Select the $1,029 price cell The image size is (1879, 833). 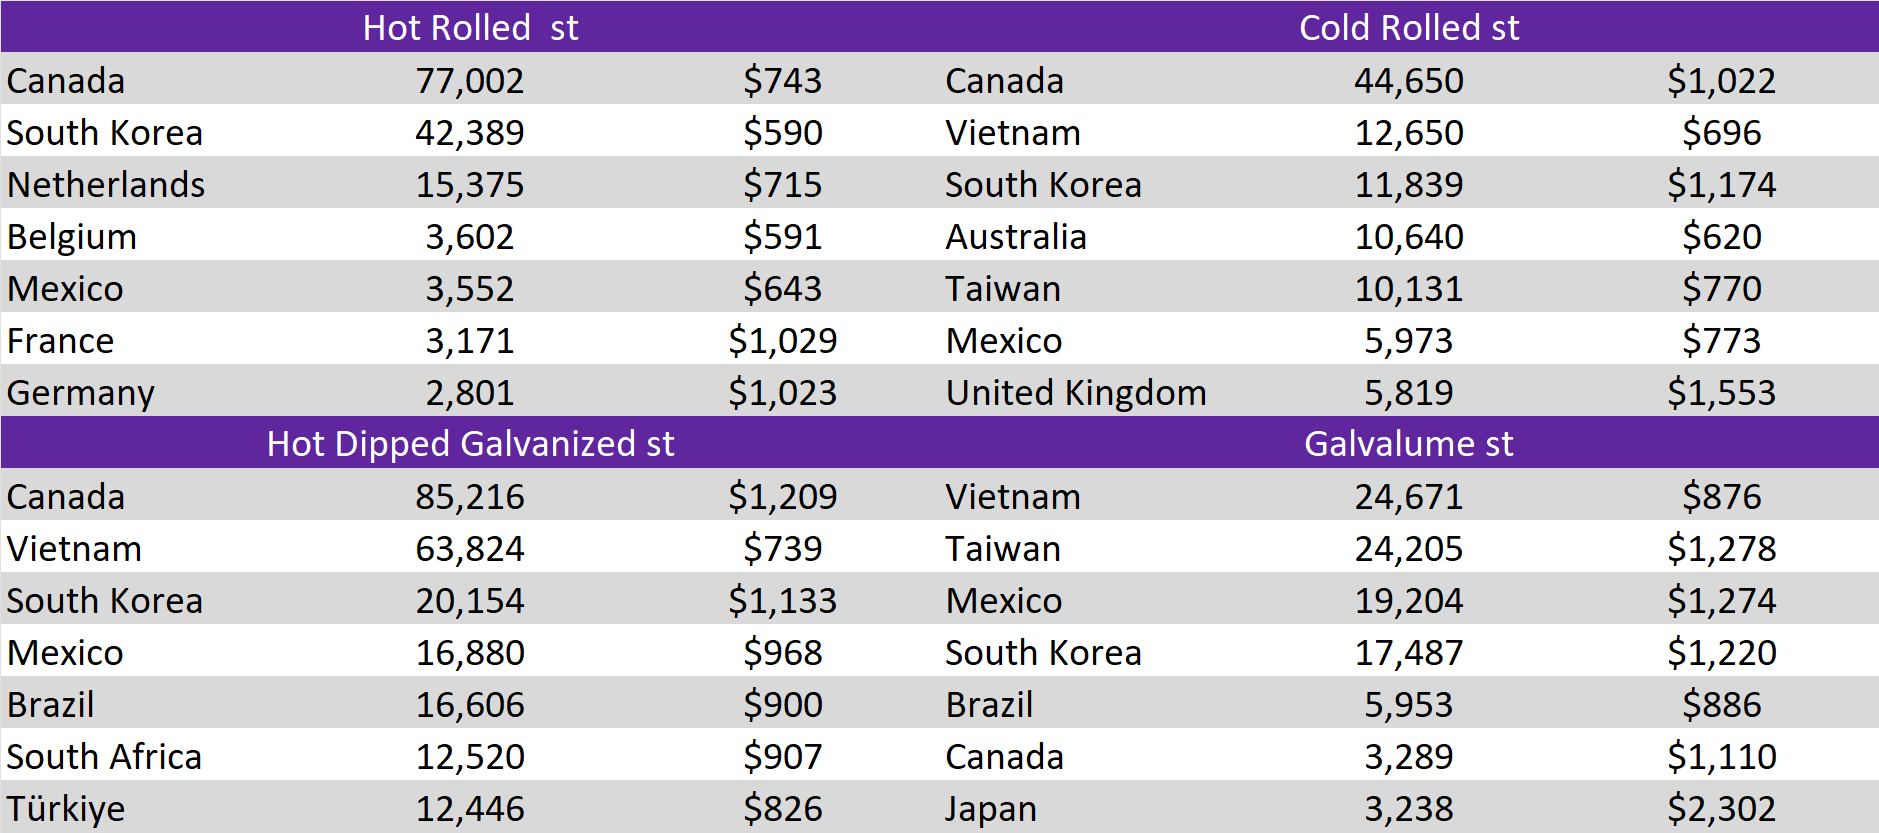(x=782, y=341)
